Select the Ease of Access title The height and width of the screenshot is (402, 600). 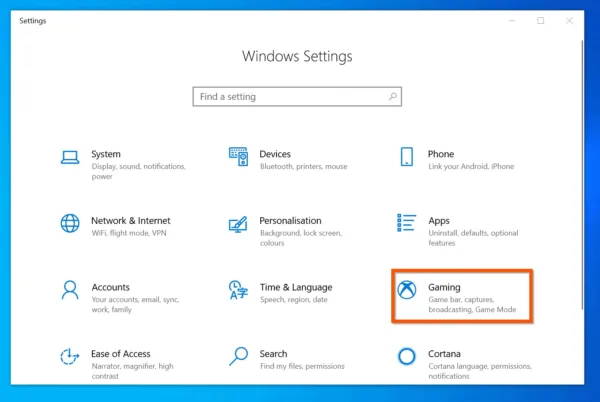click(121, 354)
